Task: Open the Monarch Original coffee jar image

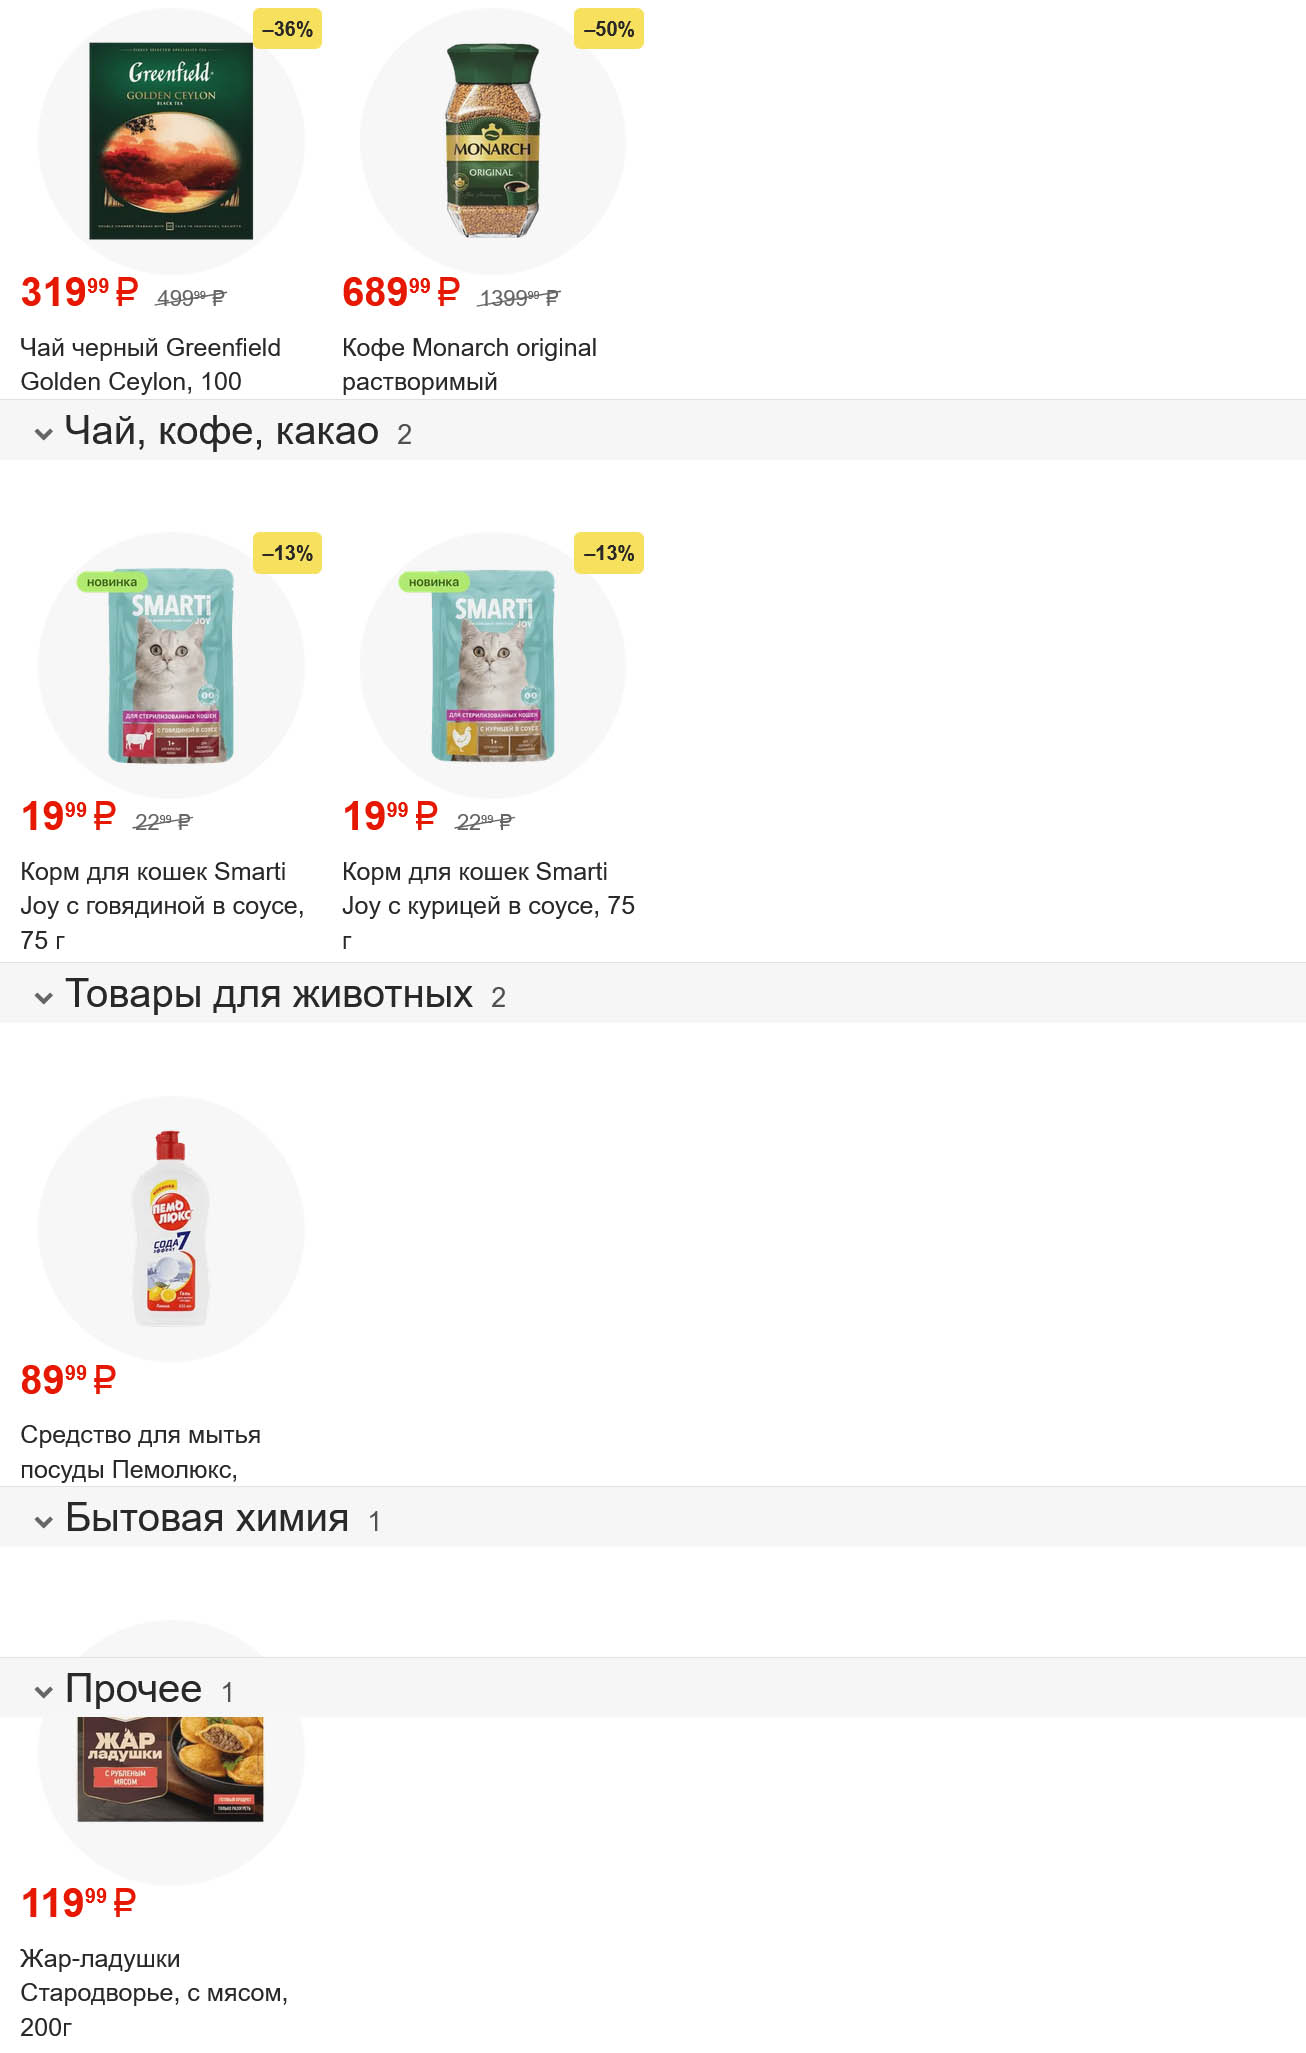Action: click(x=492, y=141)
